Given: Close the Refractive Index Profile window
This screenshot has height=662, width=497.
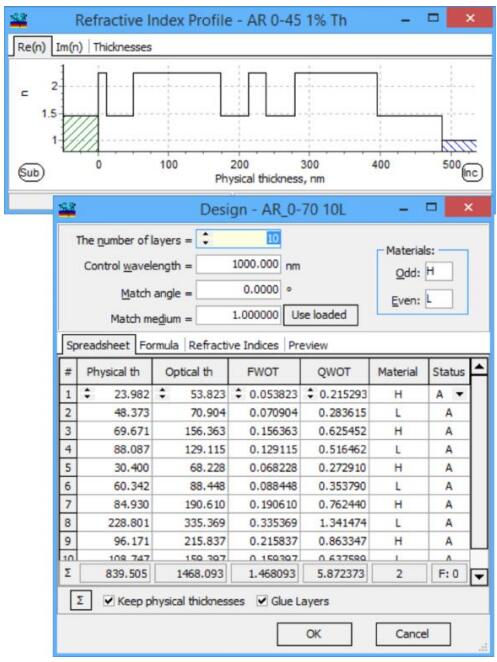Looking at the screenshot, I should 470,18.
